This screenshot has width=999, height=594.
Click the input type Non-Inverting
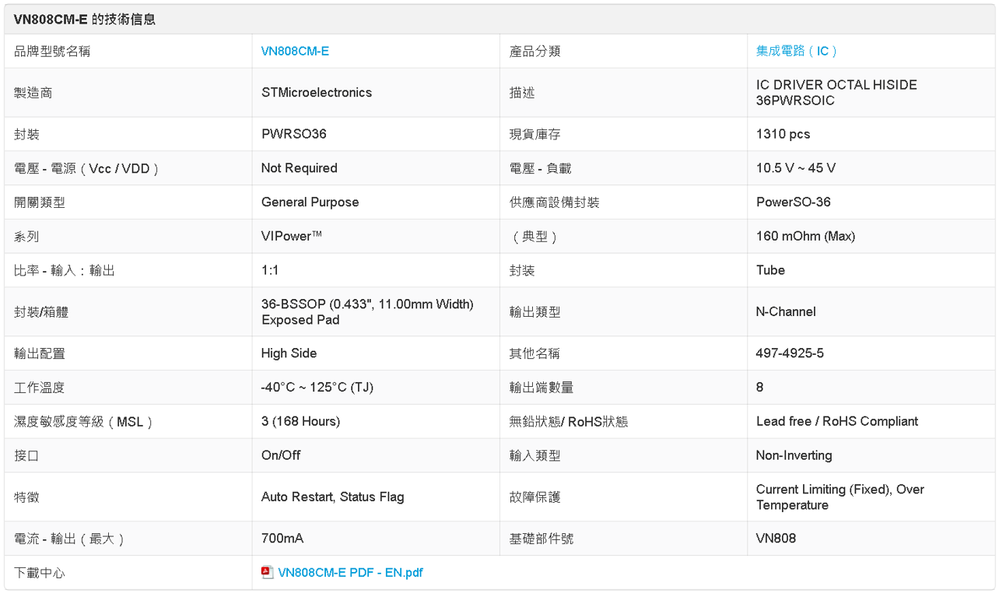pyautogui.click(x=794, y=455)
